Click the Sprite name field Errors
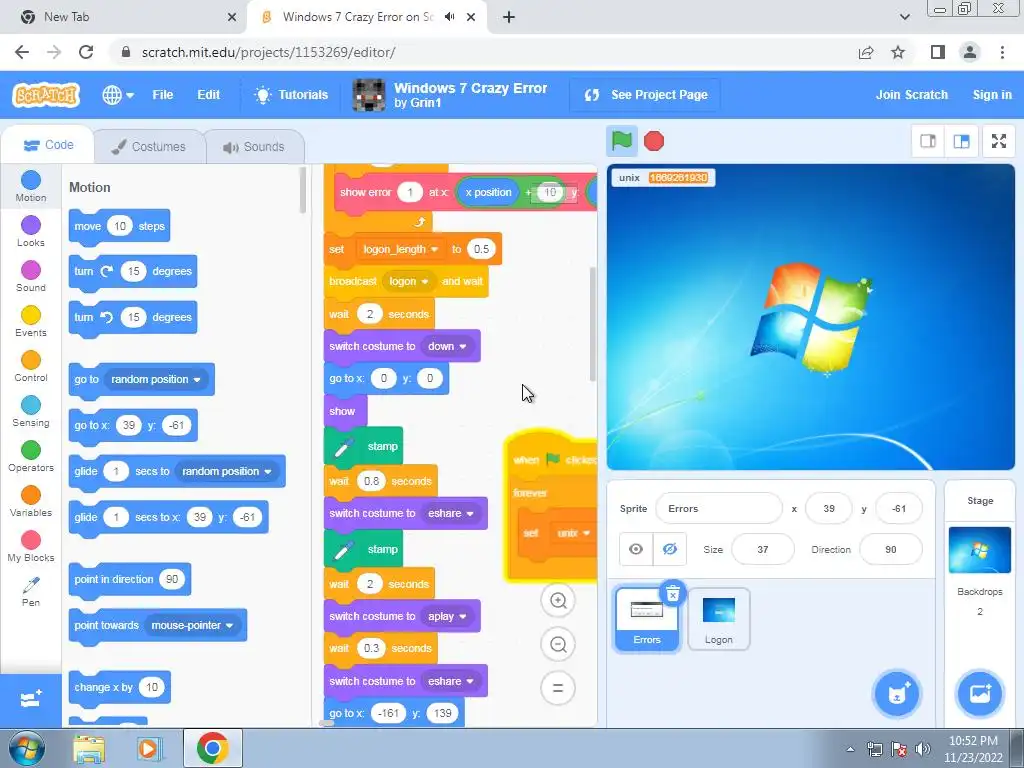The width and height of the screenshot is (1024, 768). click(718, 509)
